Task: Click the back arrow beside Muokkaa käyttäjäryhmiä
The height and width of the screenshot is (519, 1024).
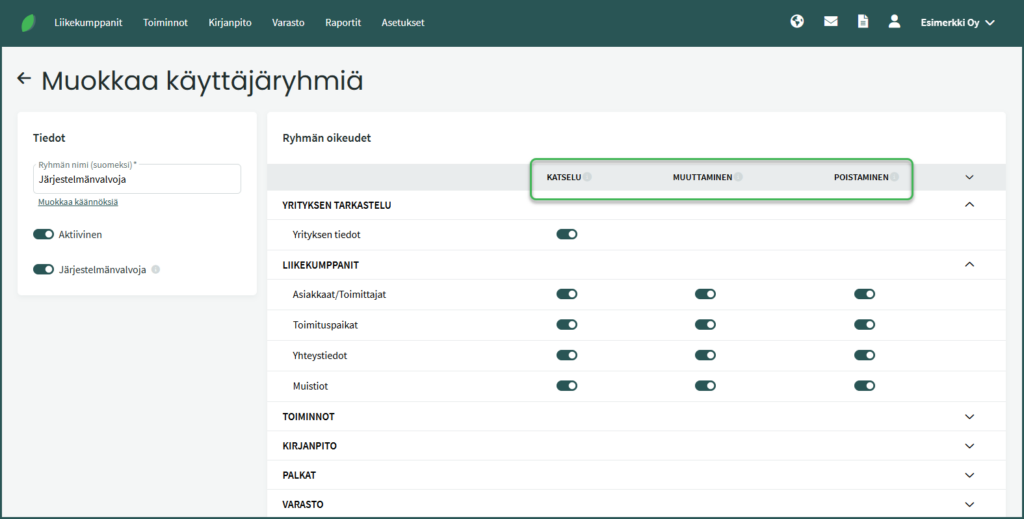Action: coord(25,79)
